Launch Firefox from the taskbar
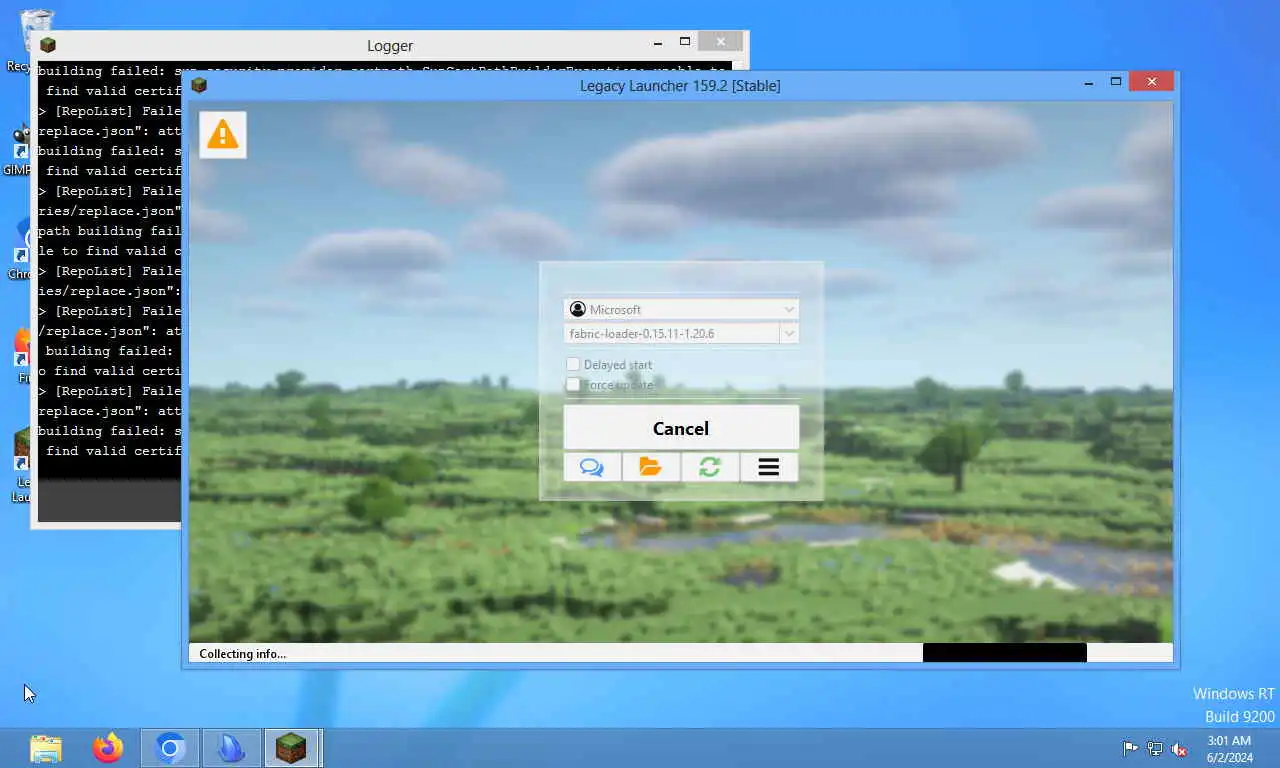Image resolution: width=1280 pixels, height=768 pixels. click(x=108, y=748)
